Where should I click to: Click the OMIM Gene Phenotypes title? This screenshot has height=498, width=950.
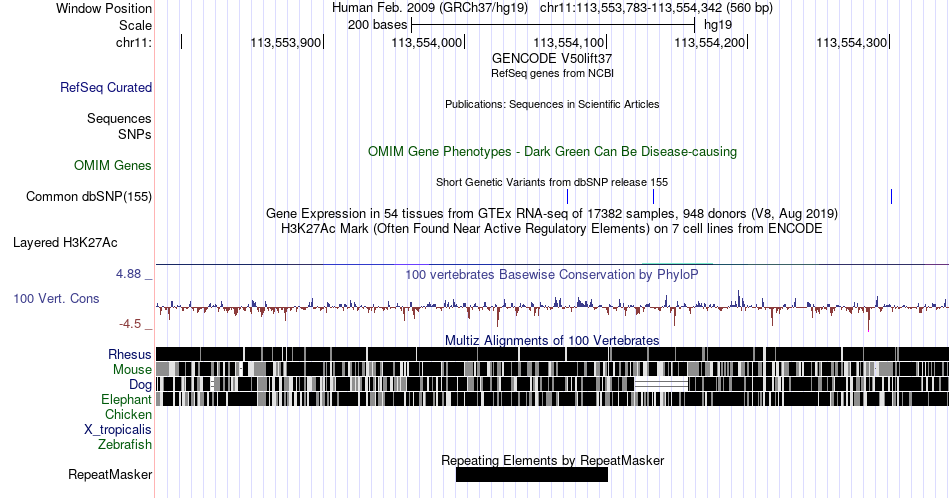(553, 151)
